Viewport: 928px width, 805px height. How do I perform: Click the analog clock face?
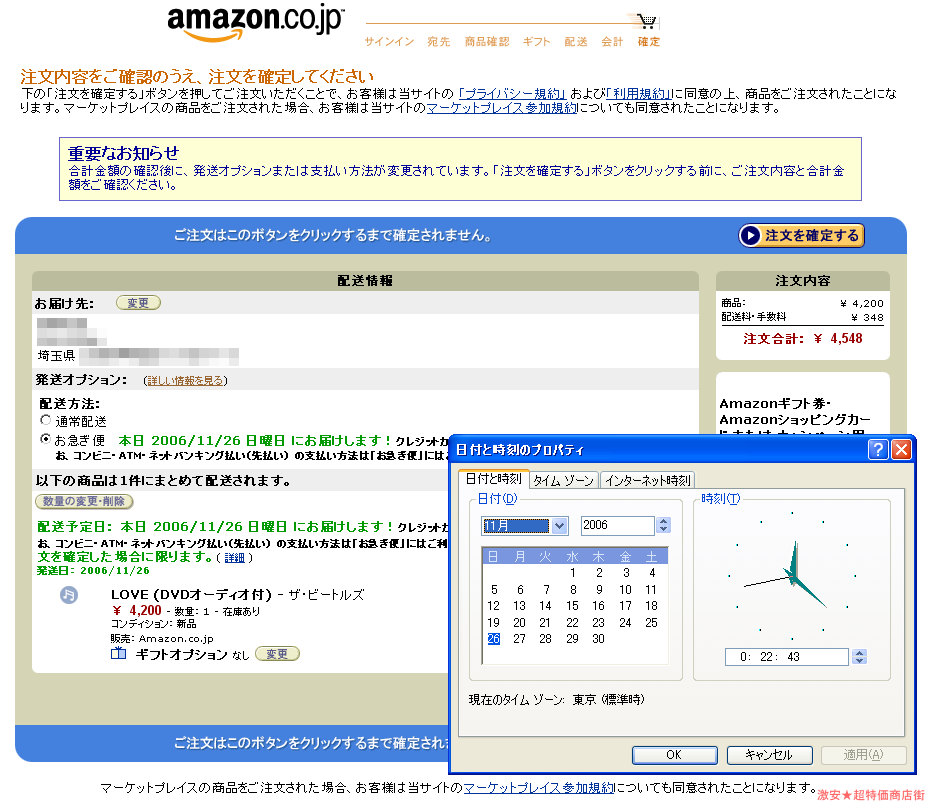click(x=792, y=575)
